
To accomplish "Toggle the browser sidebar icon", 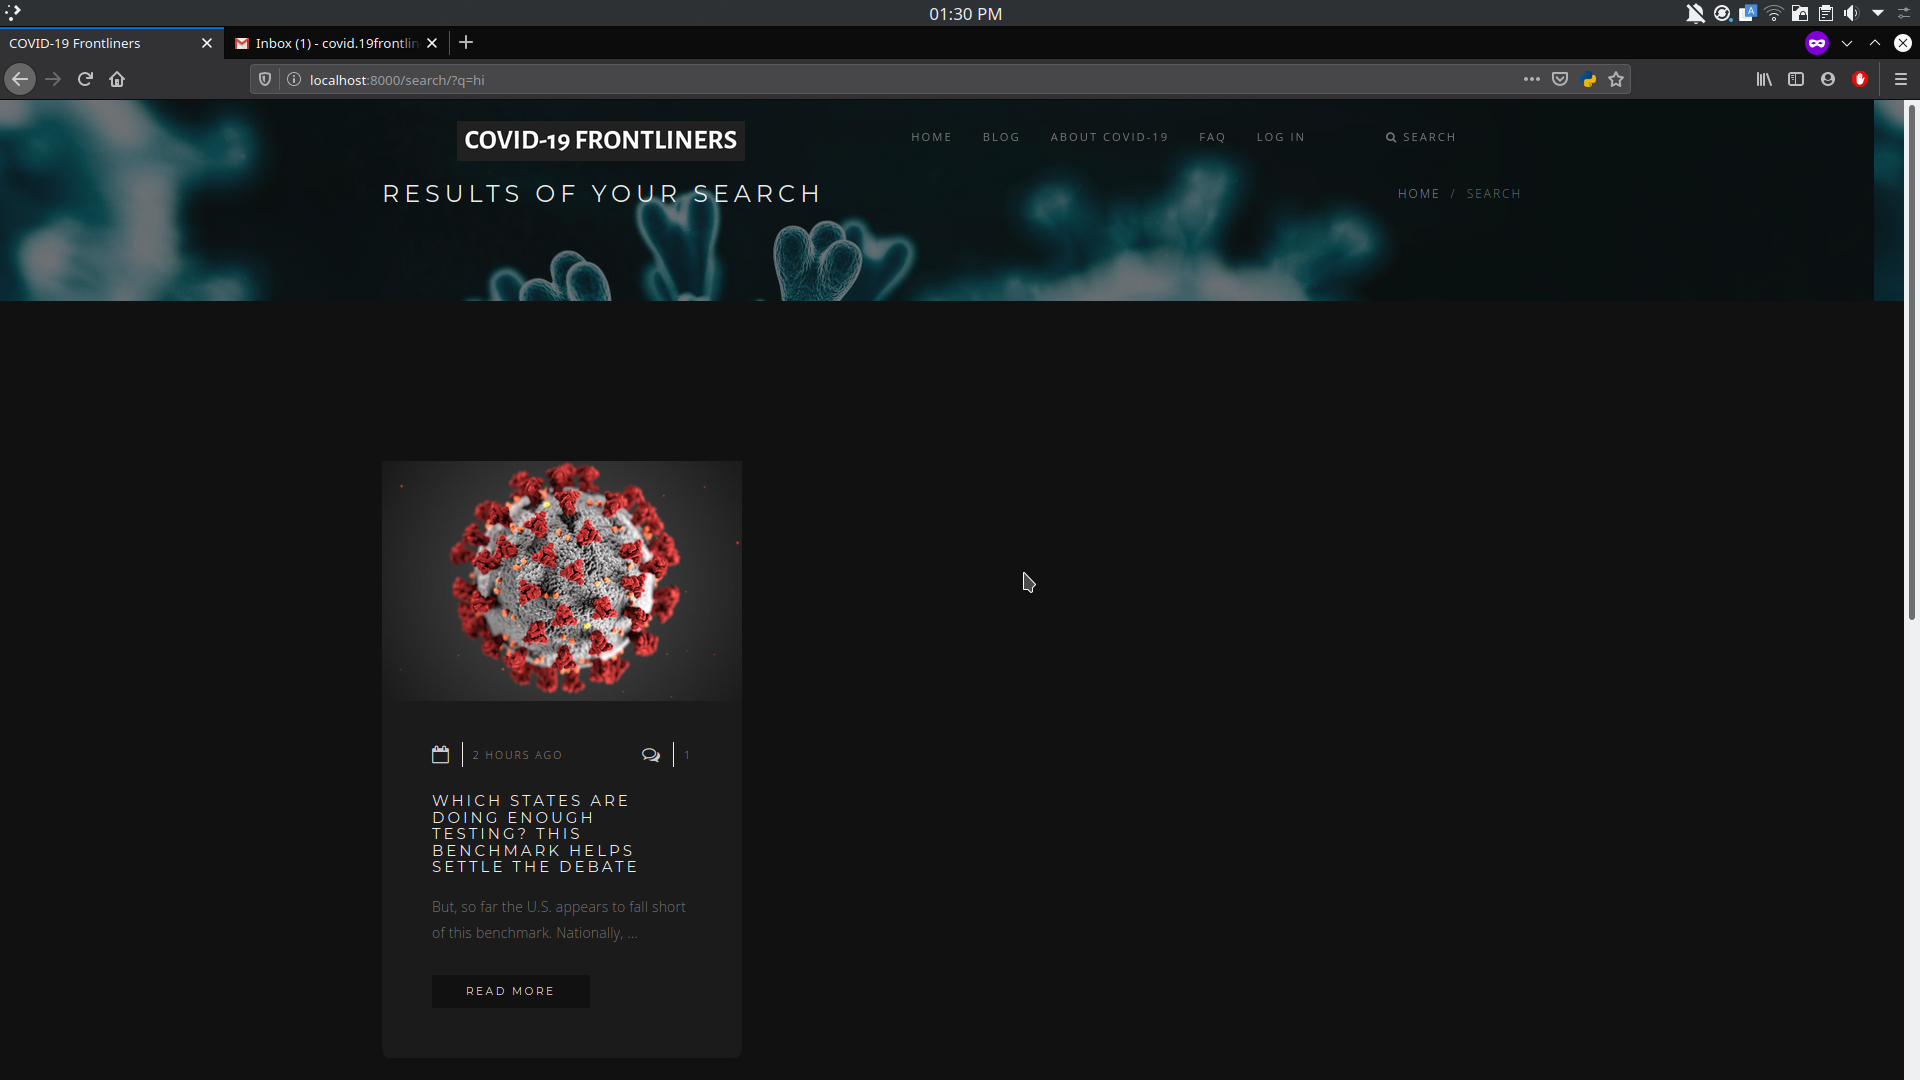I will tap(1796, 79).
